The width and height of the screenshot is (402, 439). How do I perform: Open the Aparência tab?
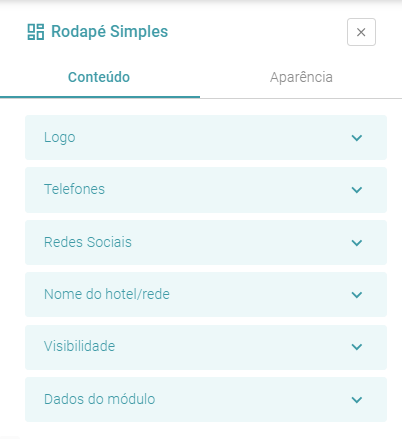(301, 77)
